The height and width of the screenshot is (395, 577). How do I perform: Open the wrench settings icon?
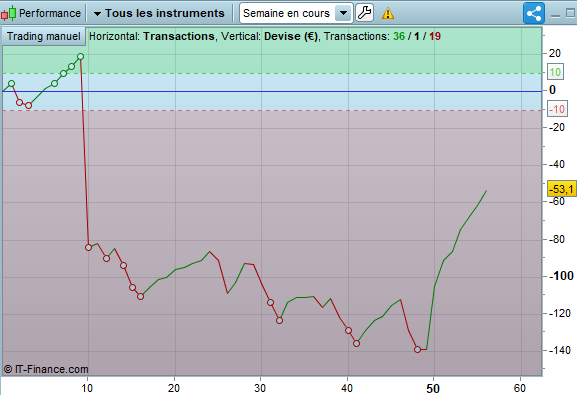(x=365, y=13)
